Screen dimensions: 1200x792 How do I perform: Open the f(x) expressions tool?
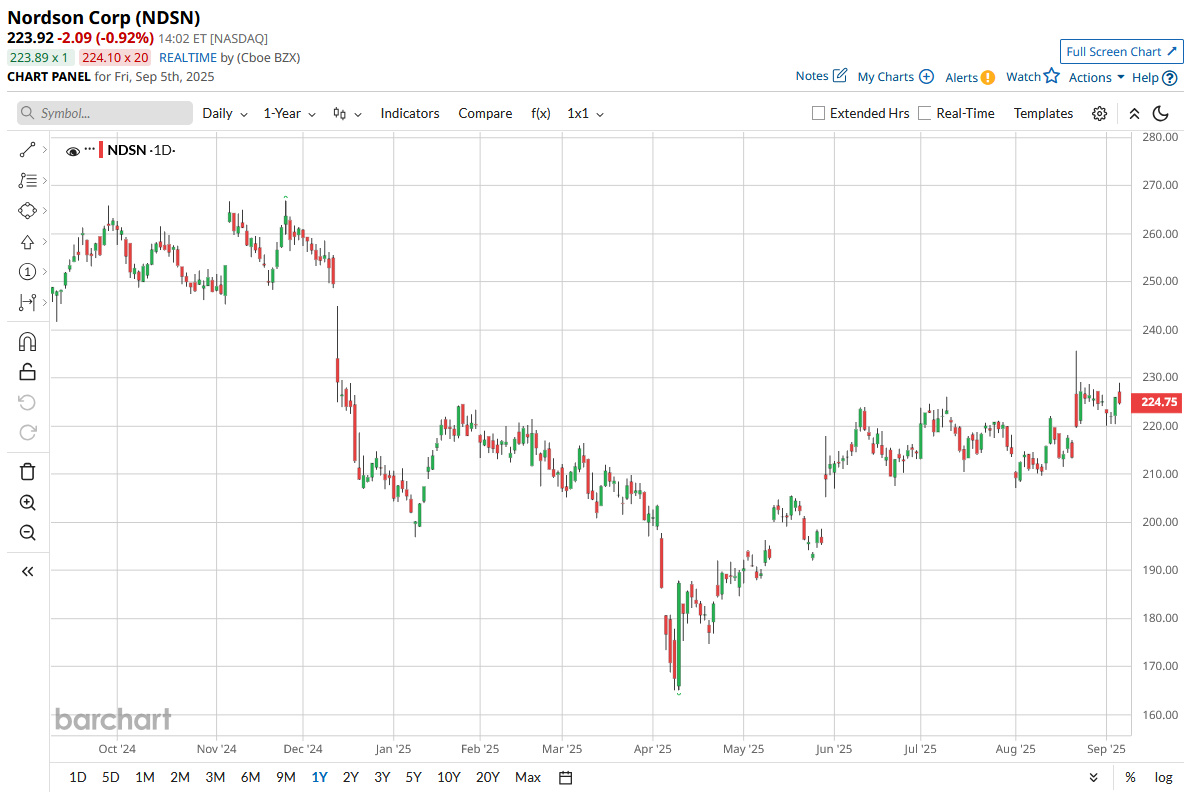[541, 114]
